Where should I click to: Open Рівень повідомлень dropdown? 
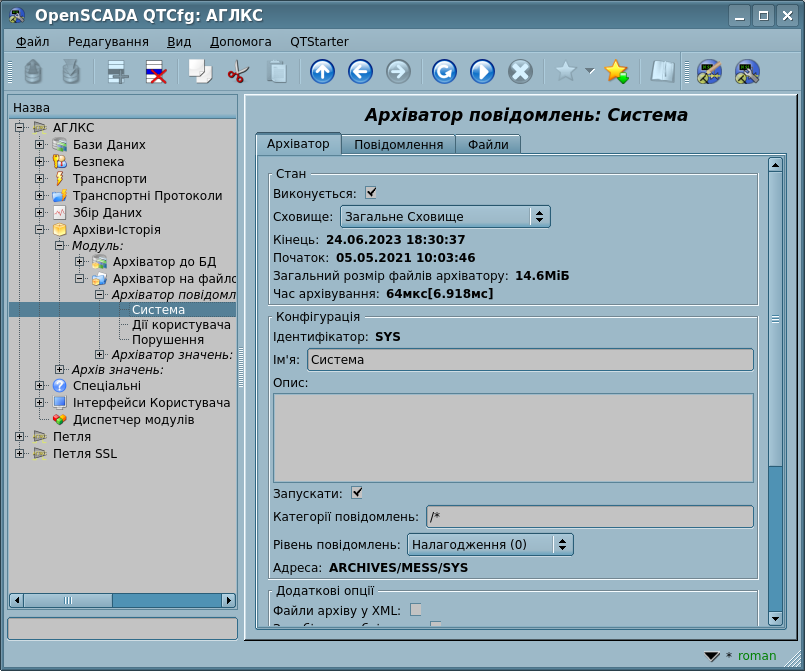(x=490, y=545)
